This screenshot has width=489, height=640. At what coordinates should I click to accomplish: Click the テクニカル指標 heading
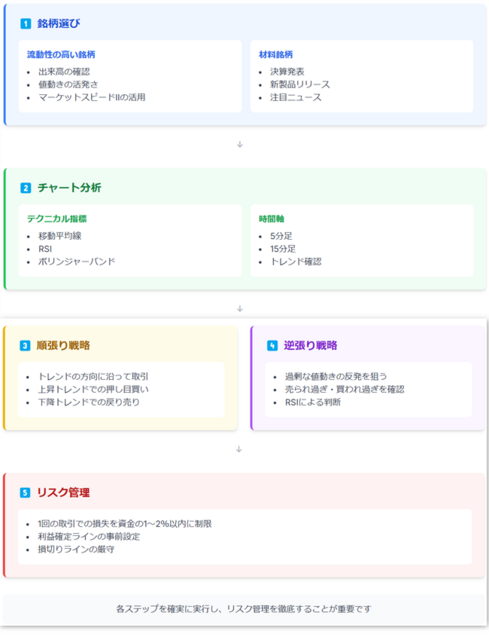57,219
